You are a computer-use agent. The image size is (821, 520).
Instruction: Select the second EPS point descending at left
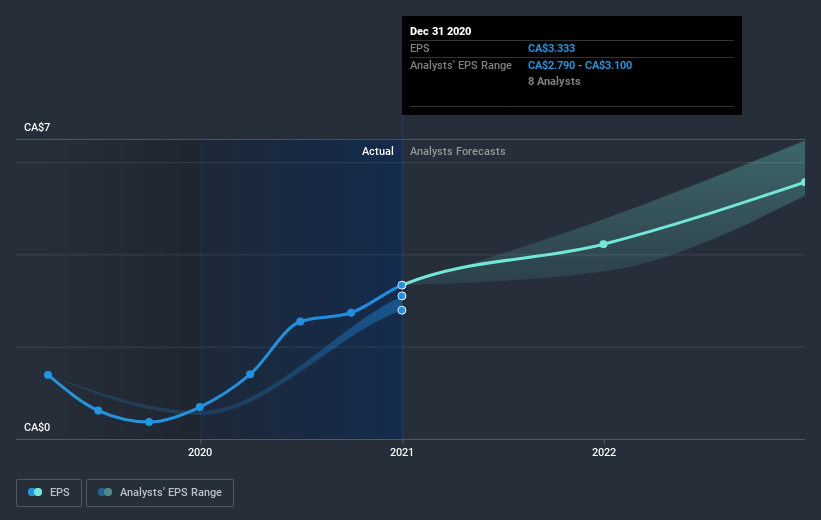[x=98, y=411]
